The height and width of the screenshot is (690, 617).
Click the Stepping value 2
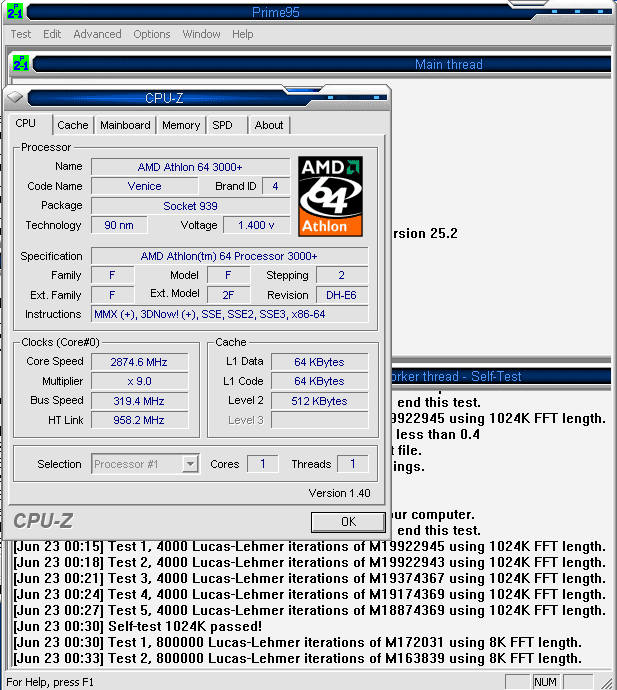[342, 275]
